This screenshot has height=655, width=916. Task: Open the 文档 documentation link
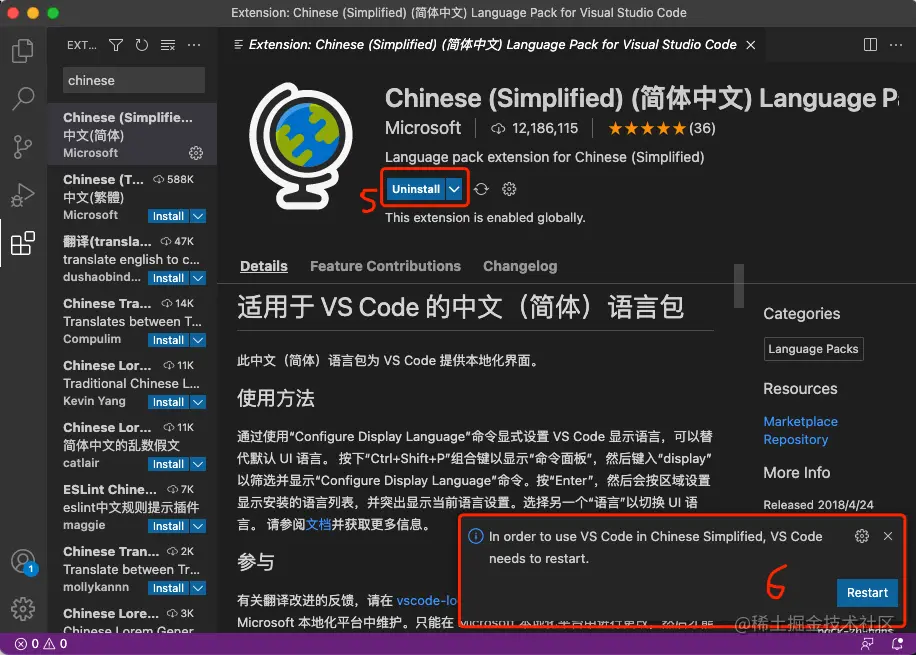point(318,524)
